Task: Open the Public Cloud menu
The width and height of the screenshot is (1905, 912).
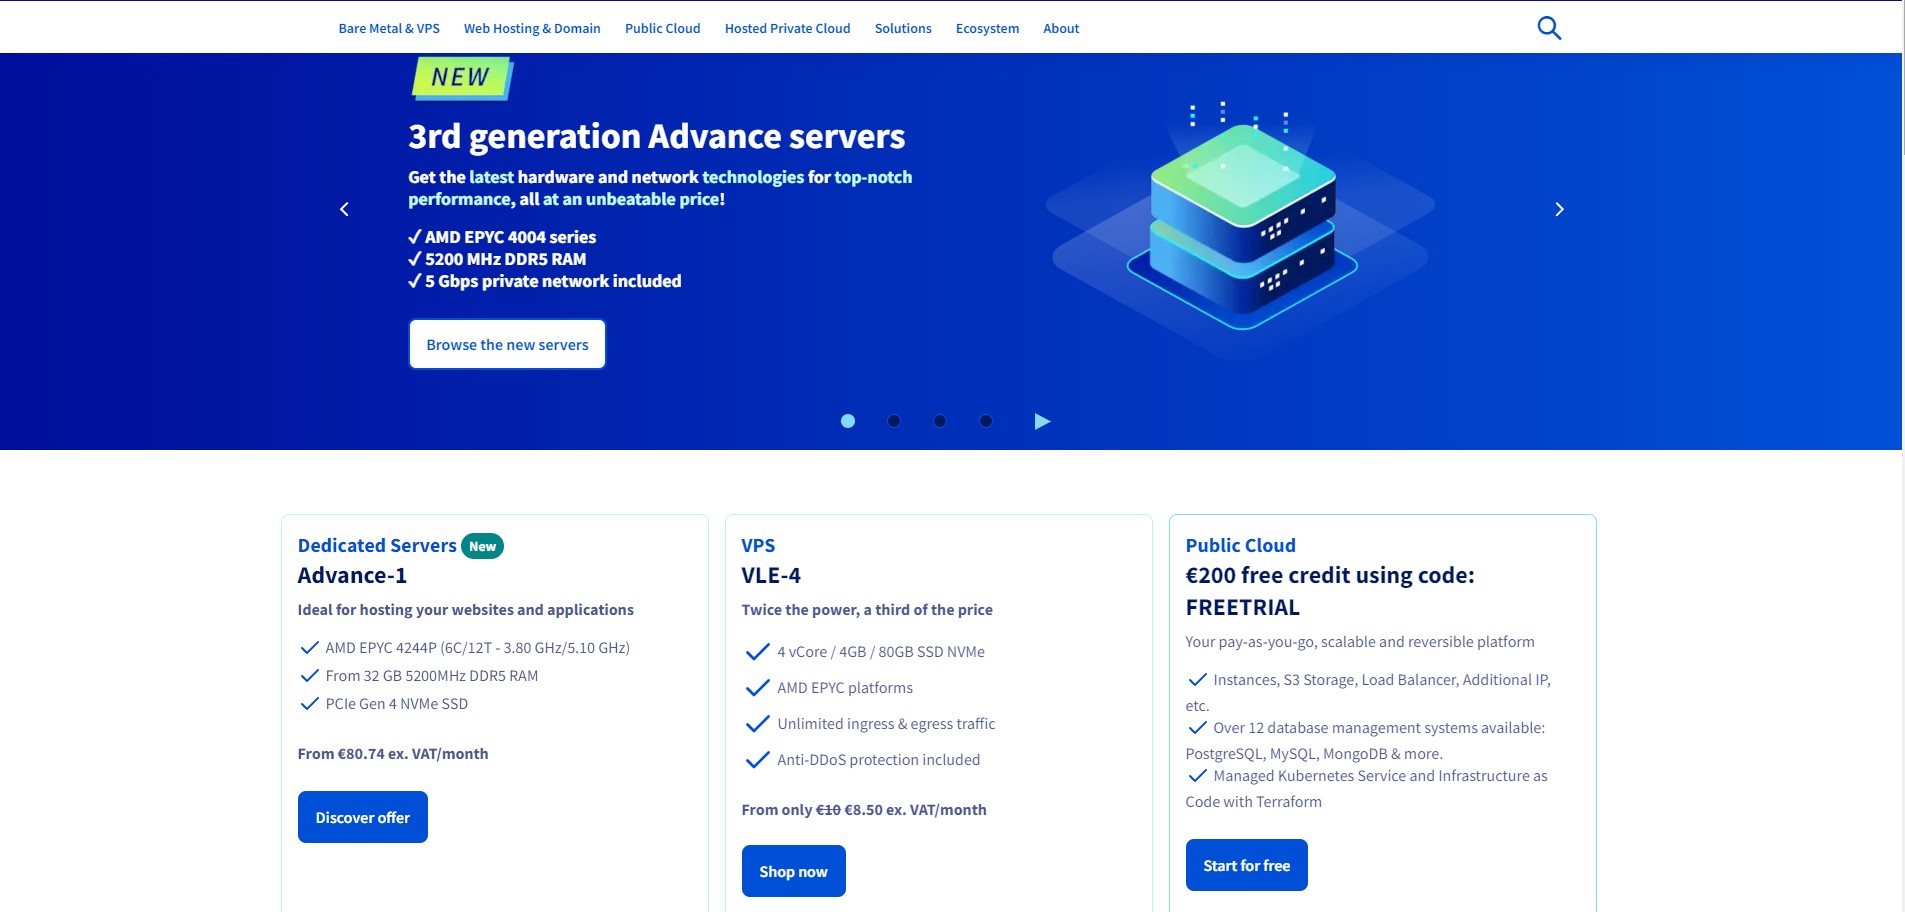Action: click(x=662, y=28)
